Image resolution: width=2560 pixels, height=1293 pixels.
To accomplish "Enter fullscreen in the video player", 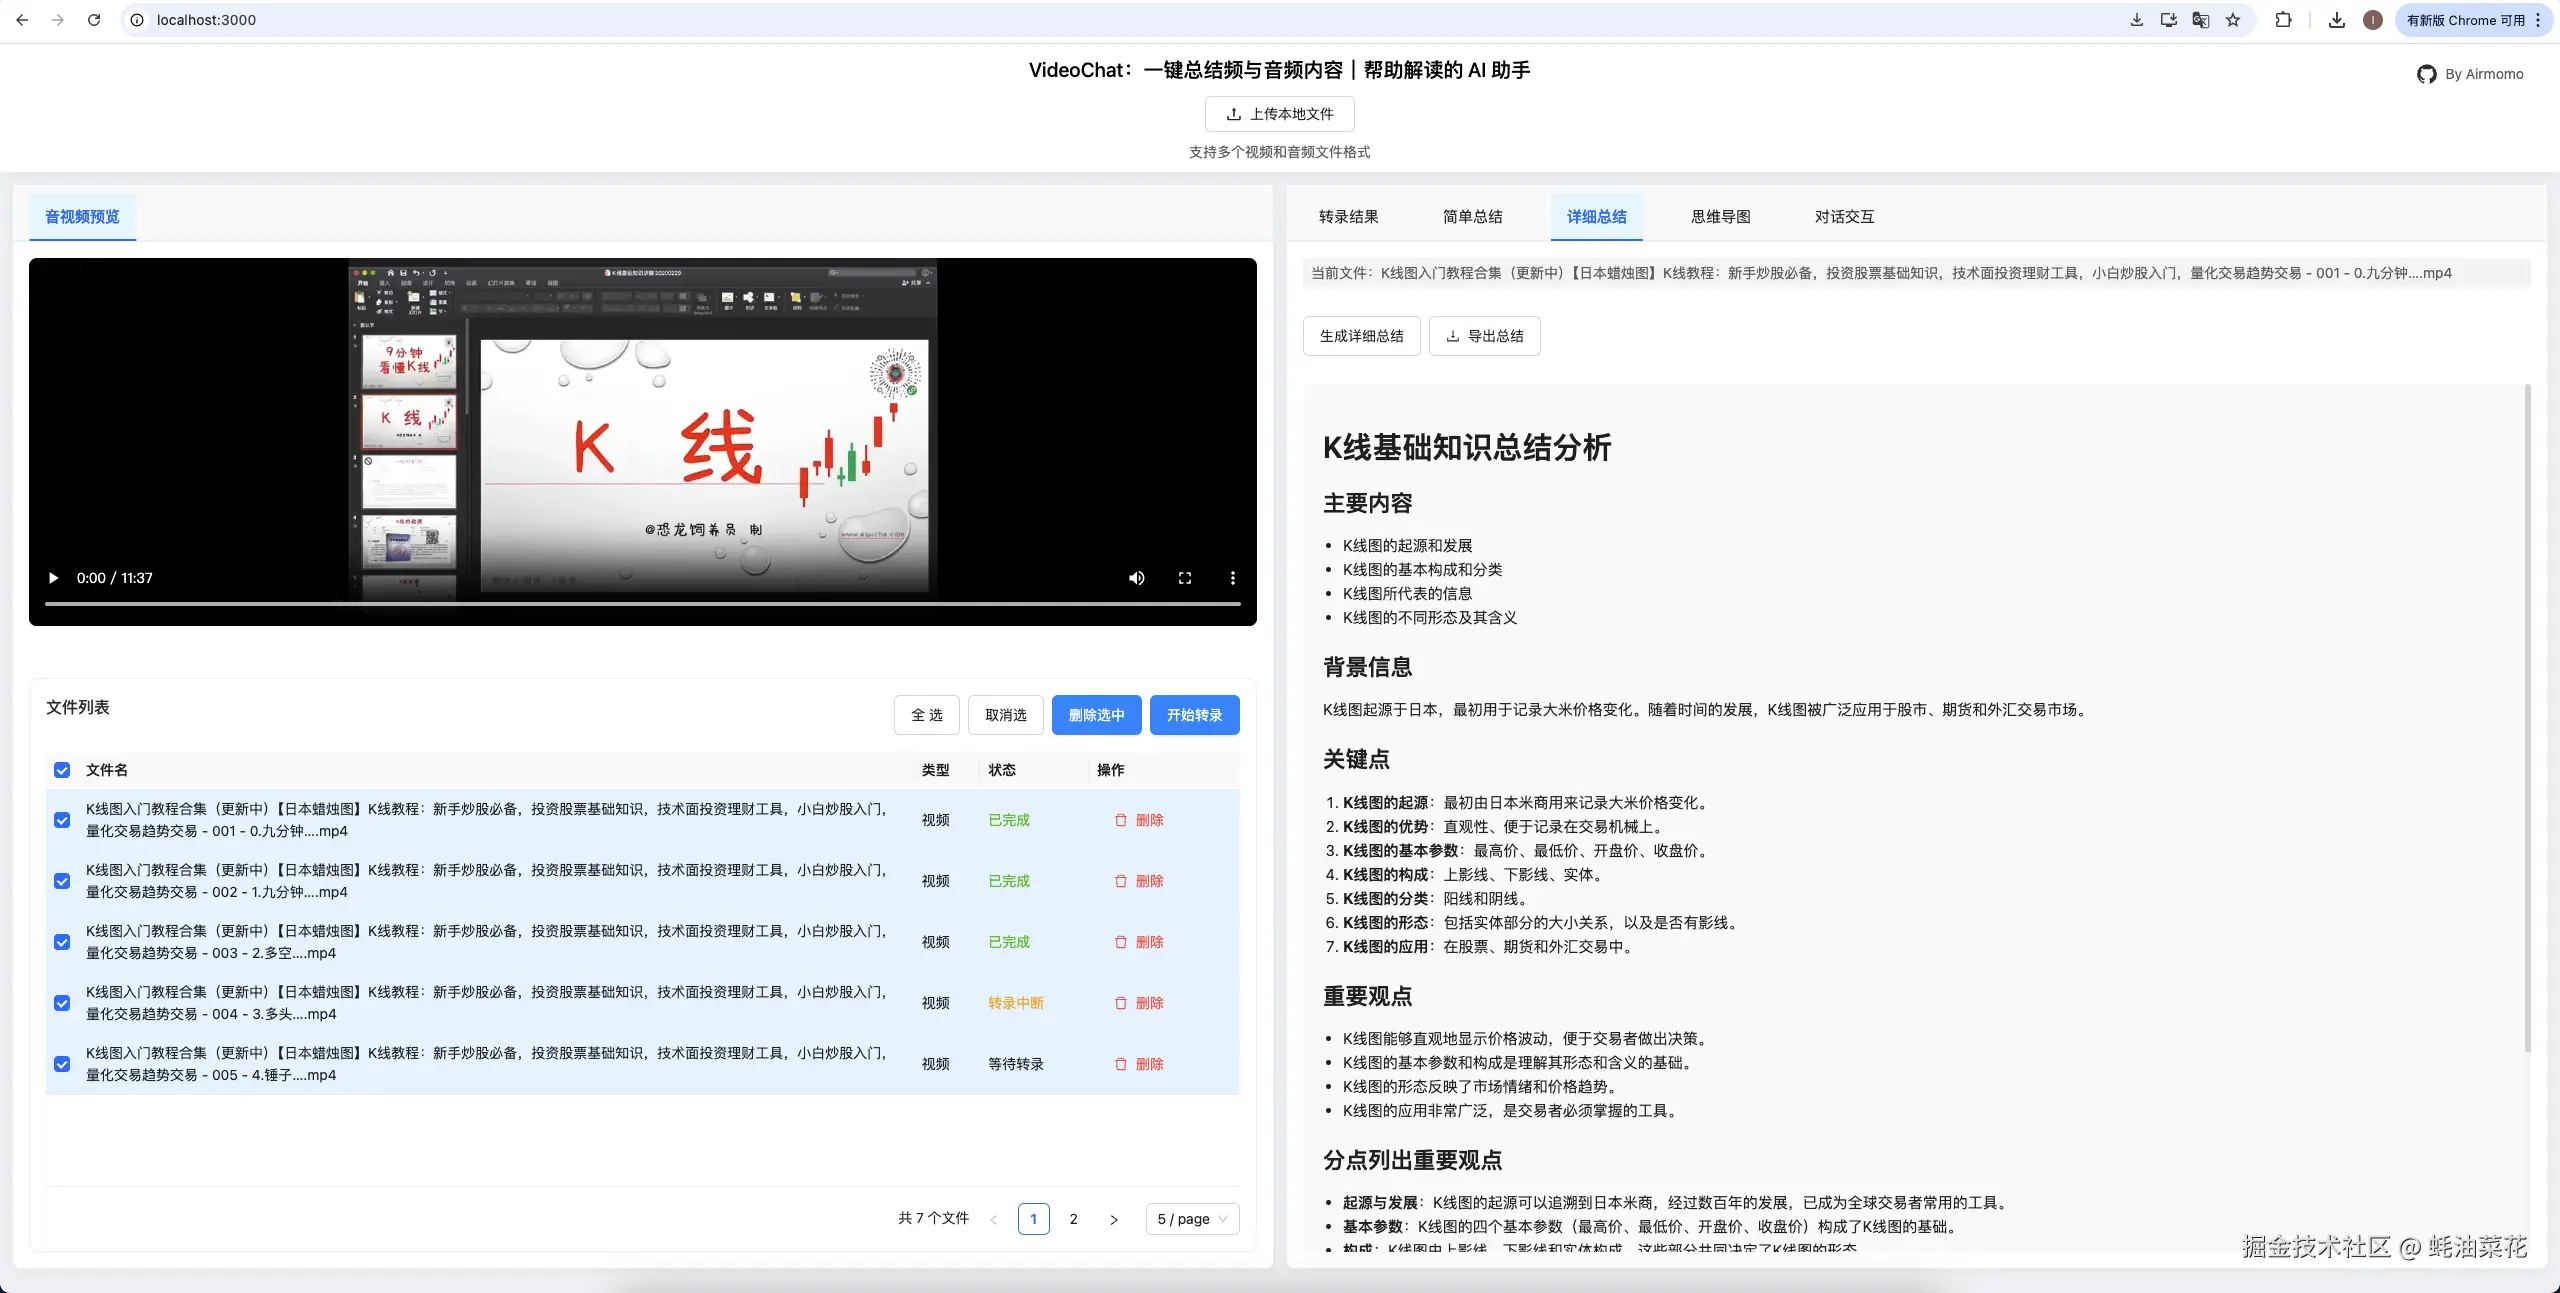I will click(1184, 578).
